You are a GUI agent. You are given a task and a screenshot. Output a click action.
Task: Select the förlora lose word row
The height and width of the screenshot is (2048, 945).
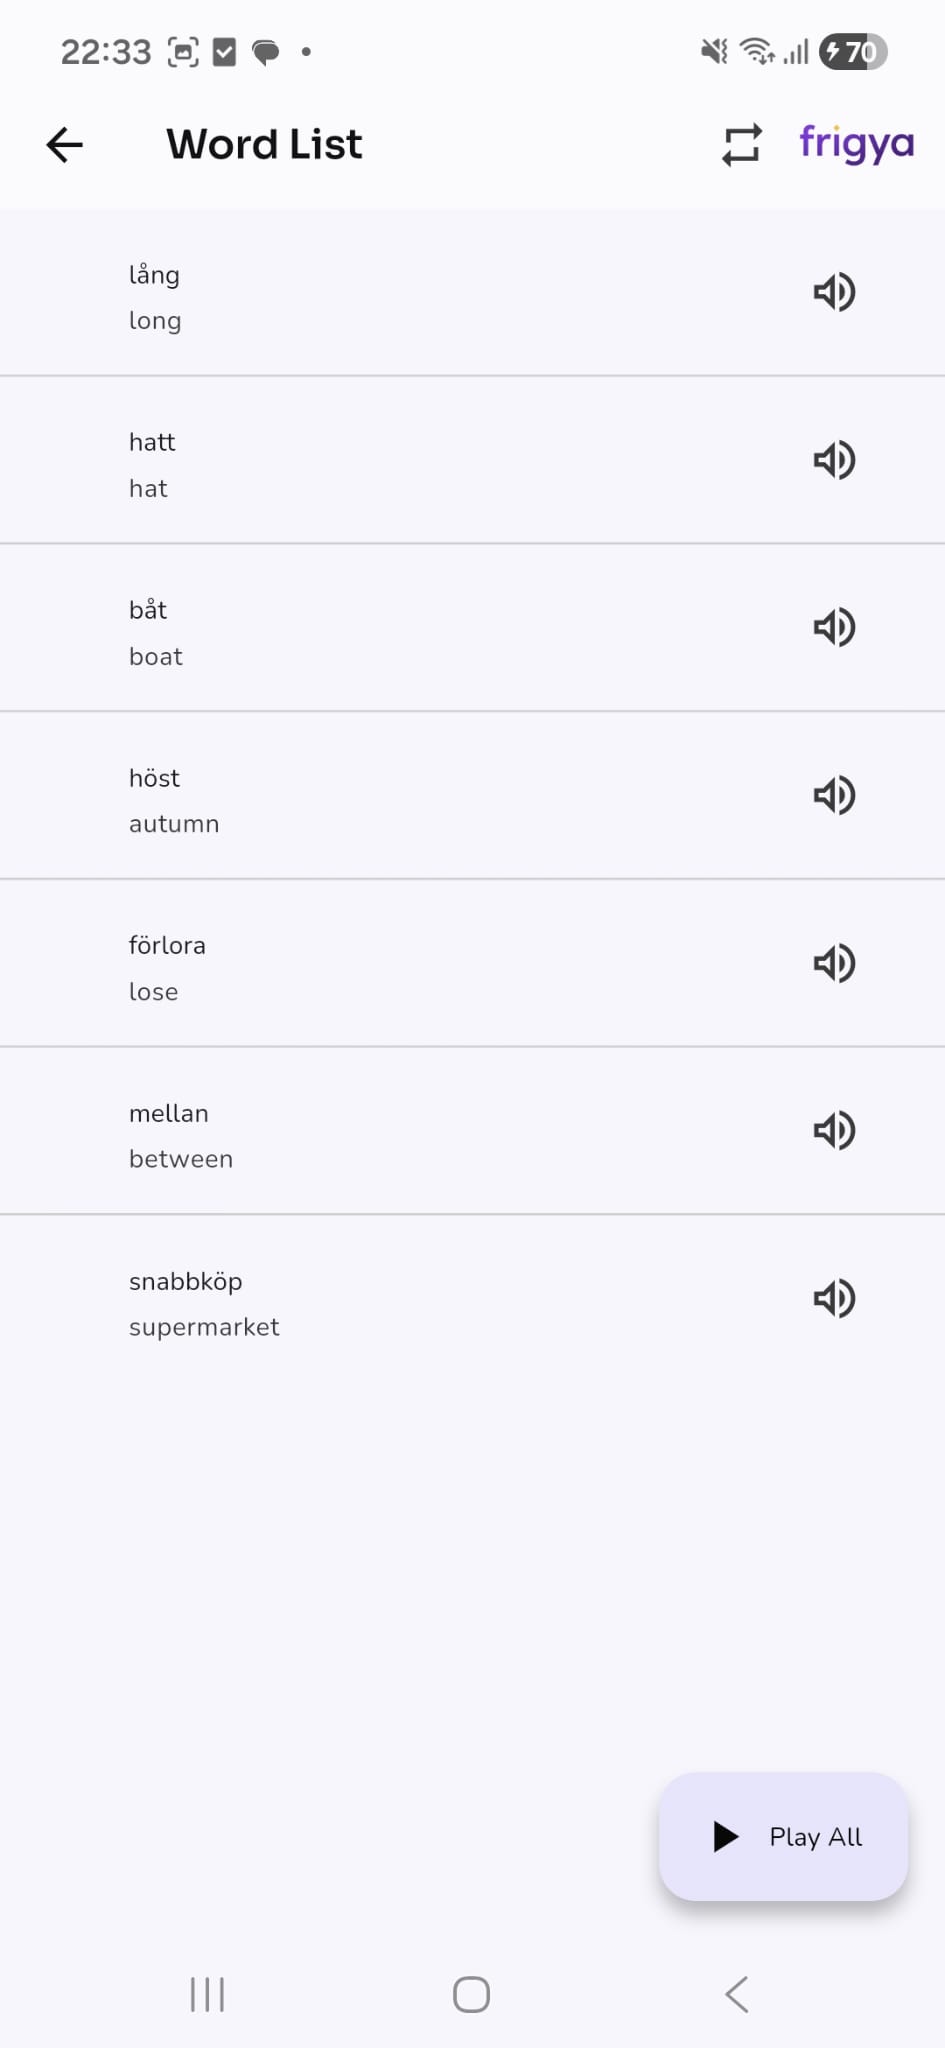pyautogui.click(x=472, y=964)
